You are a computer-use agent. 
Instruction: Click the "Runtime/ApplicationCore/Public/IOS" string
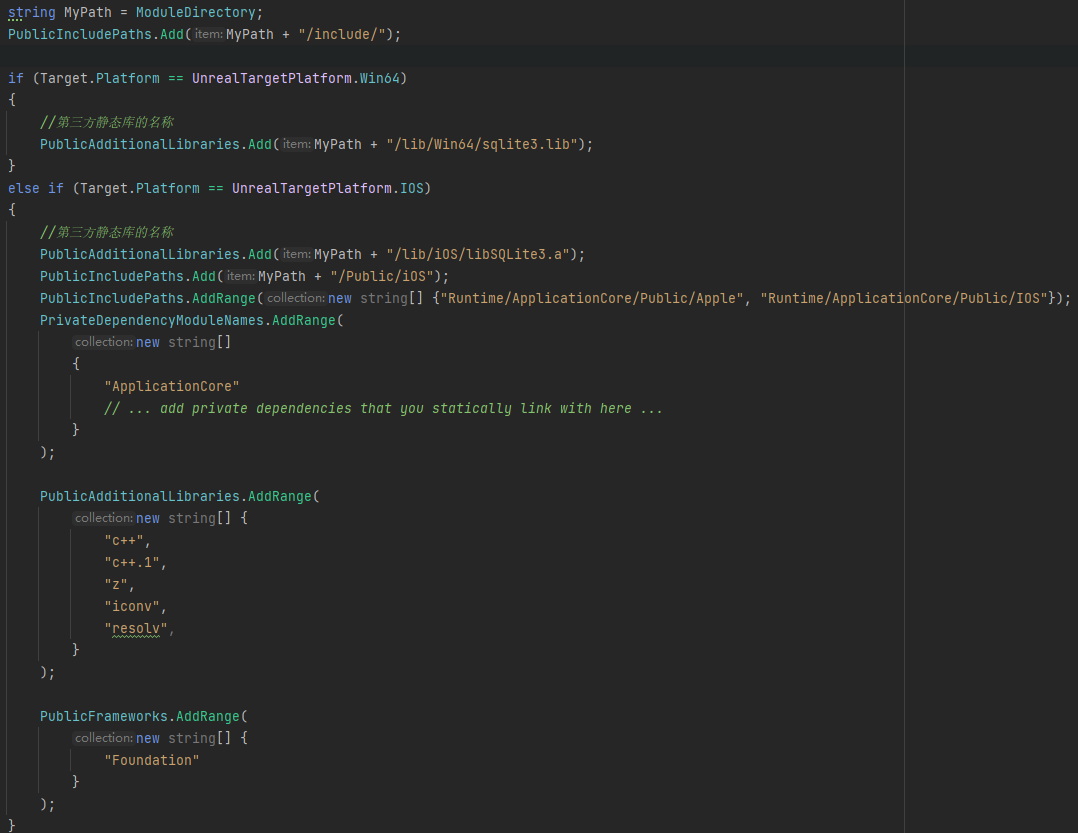coord(907,298)
